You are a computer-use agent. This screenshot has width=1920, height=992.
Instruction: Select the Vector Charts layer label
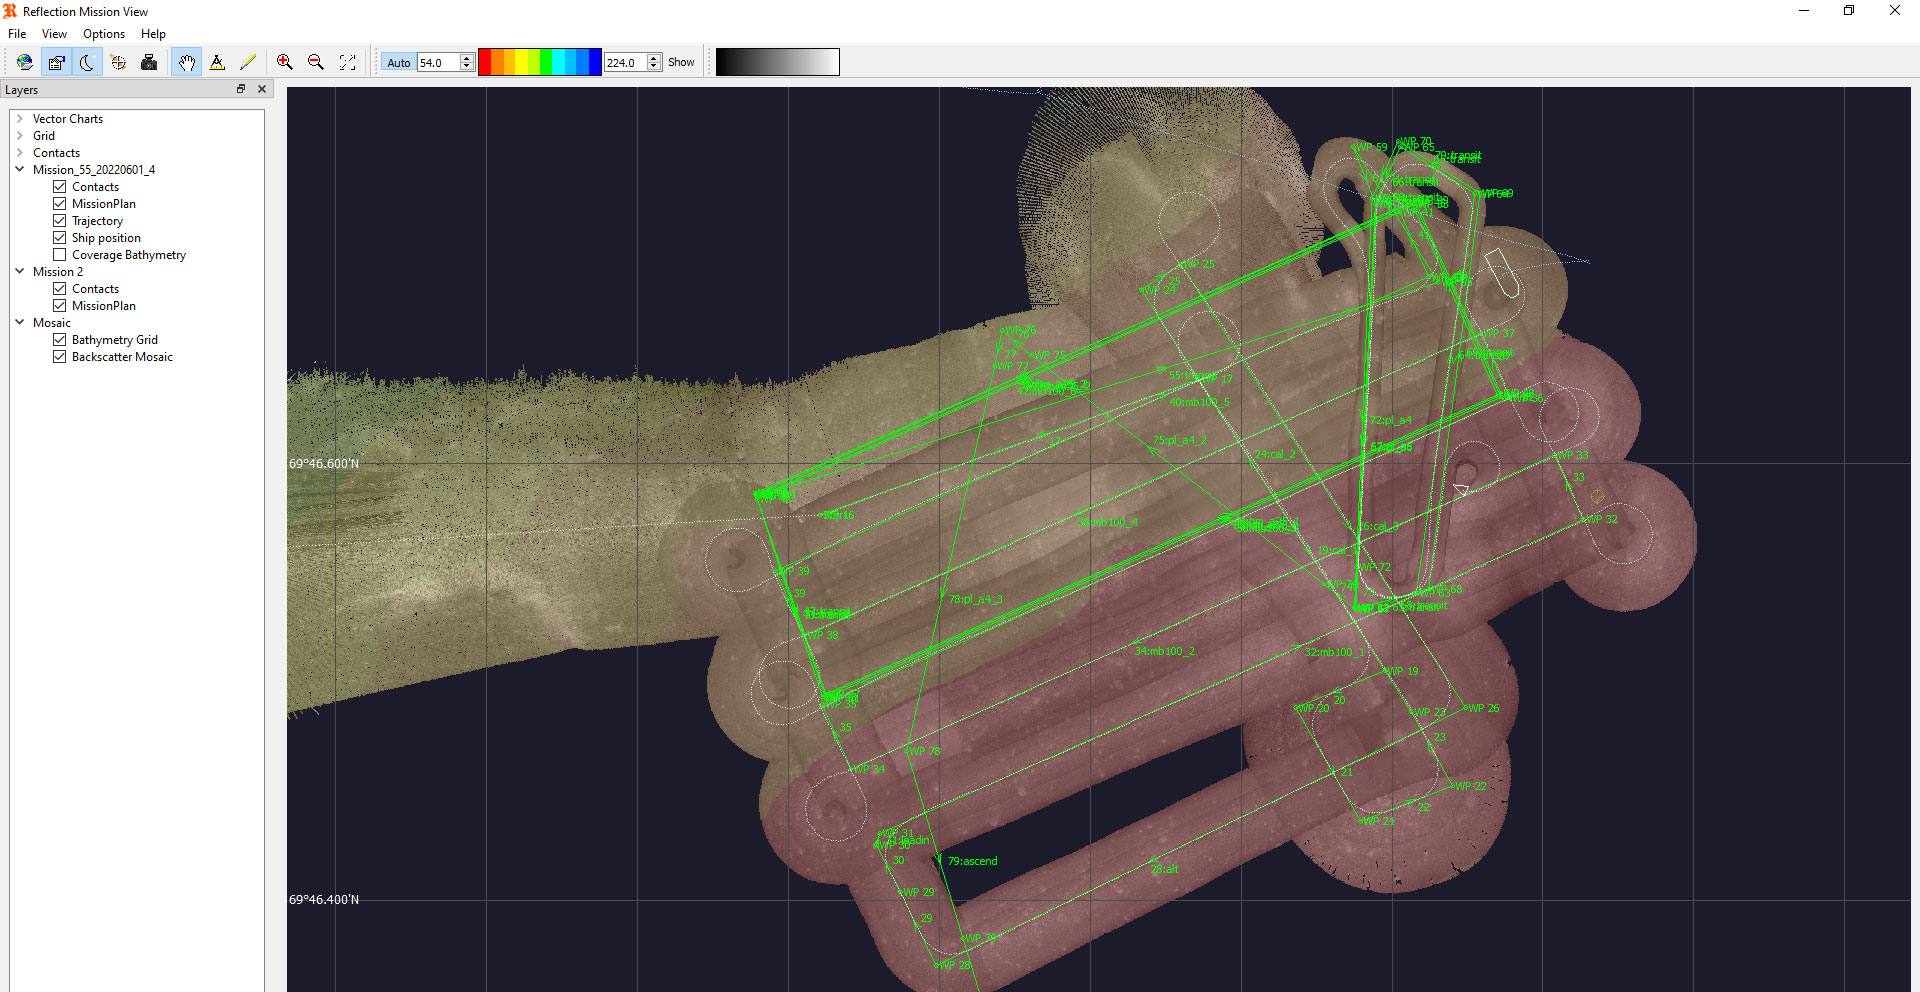pyautogui.click(x=68, y=118)
